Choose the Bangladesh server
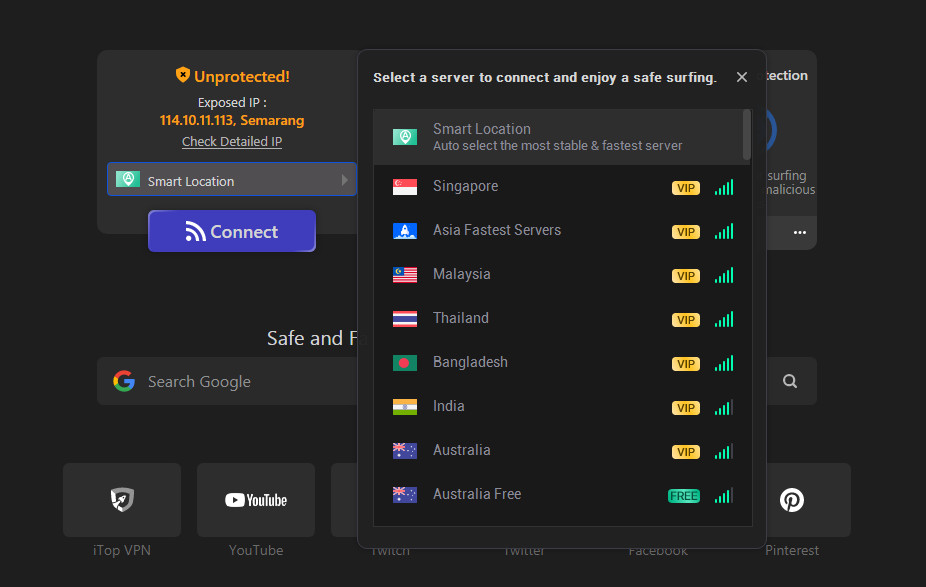The width and height of the screenshot is (926, 587). click(x=562, y=363)
